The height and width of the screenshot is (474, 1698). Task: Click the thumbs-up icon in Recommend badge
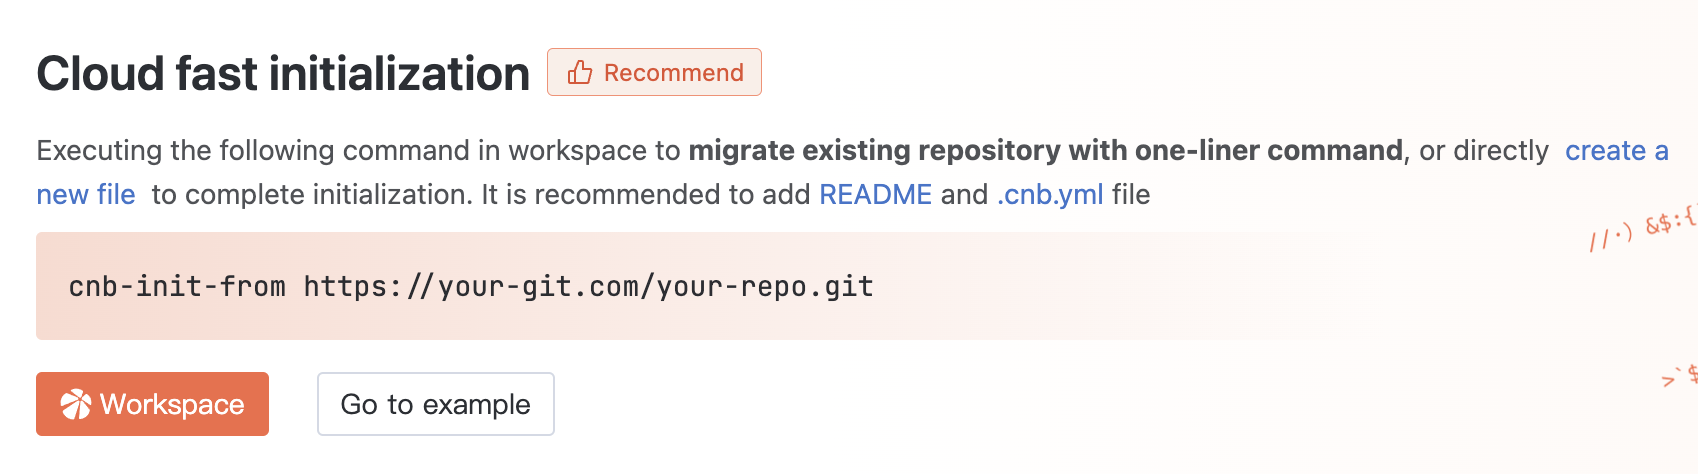click(580, 73)
